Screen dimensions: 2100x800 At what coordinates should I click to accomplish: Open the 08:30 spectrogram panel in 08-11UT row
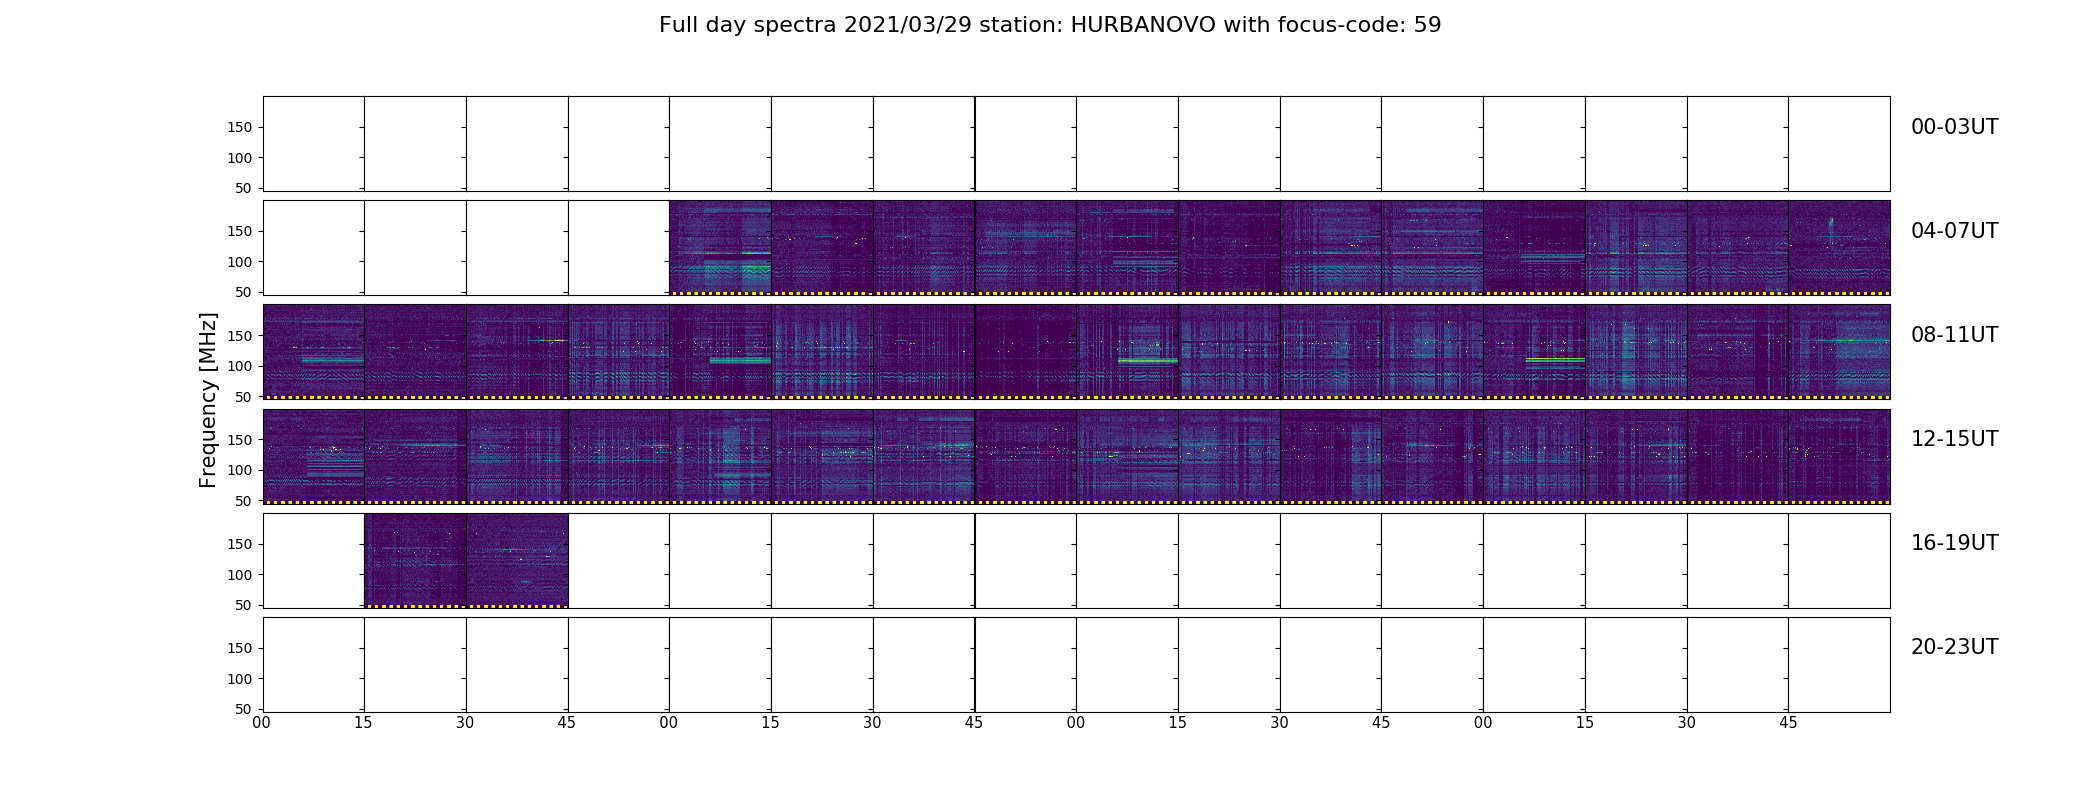[x=517, y=352]
